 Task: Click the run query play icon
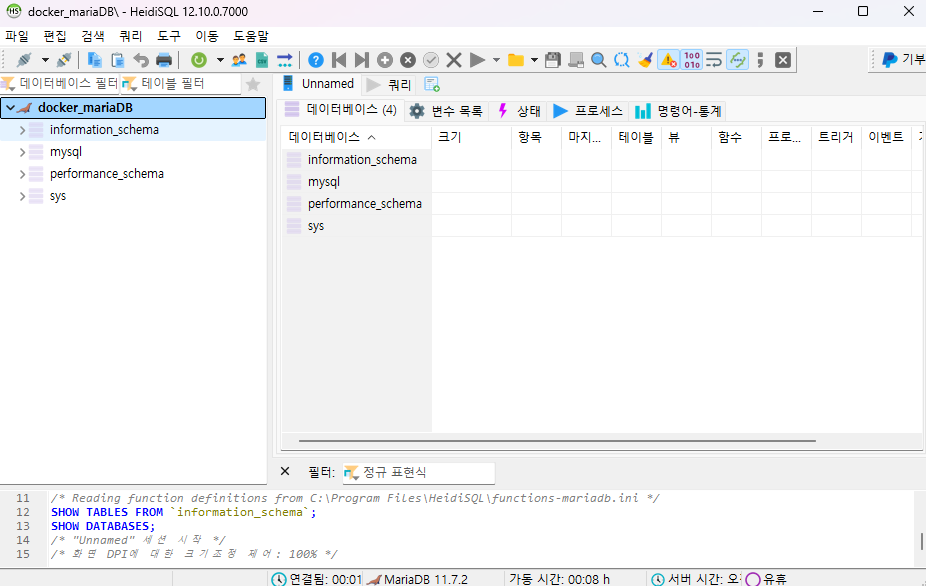coord(477,60)
